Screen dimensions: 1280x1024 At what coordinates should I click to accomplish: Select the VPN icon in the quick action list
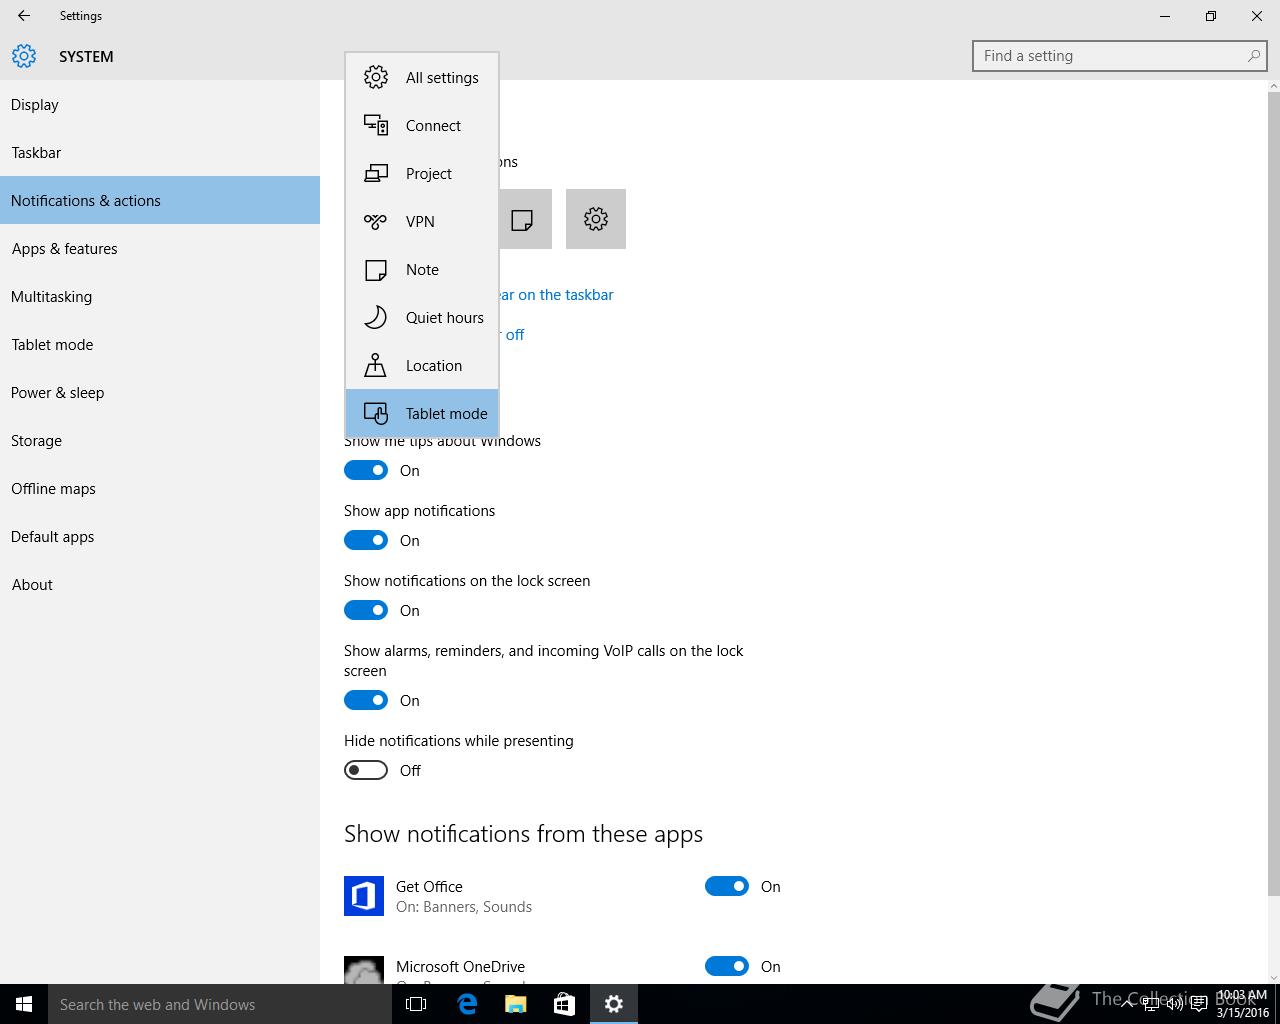coord(376,221)
